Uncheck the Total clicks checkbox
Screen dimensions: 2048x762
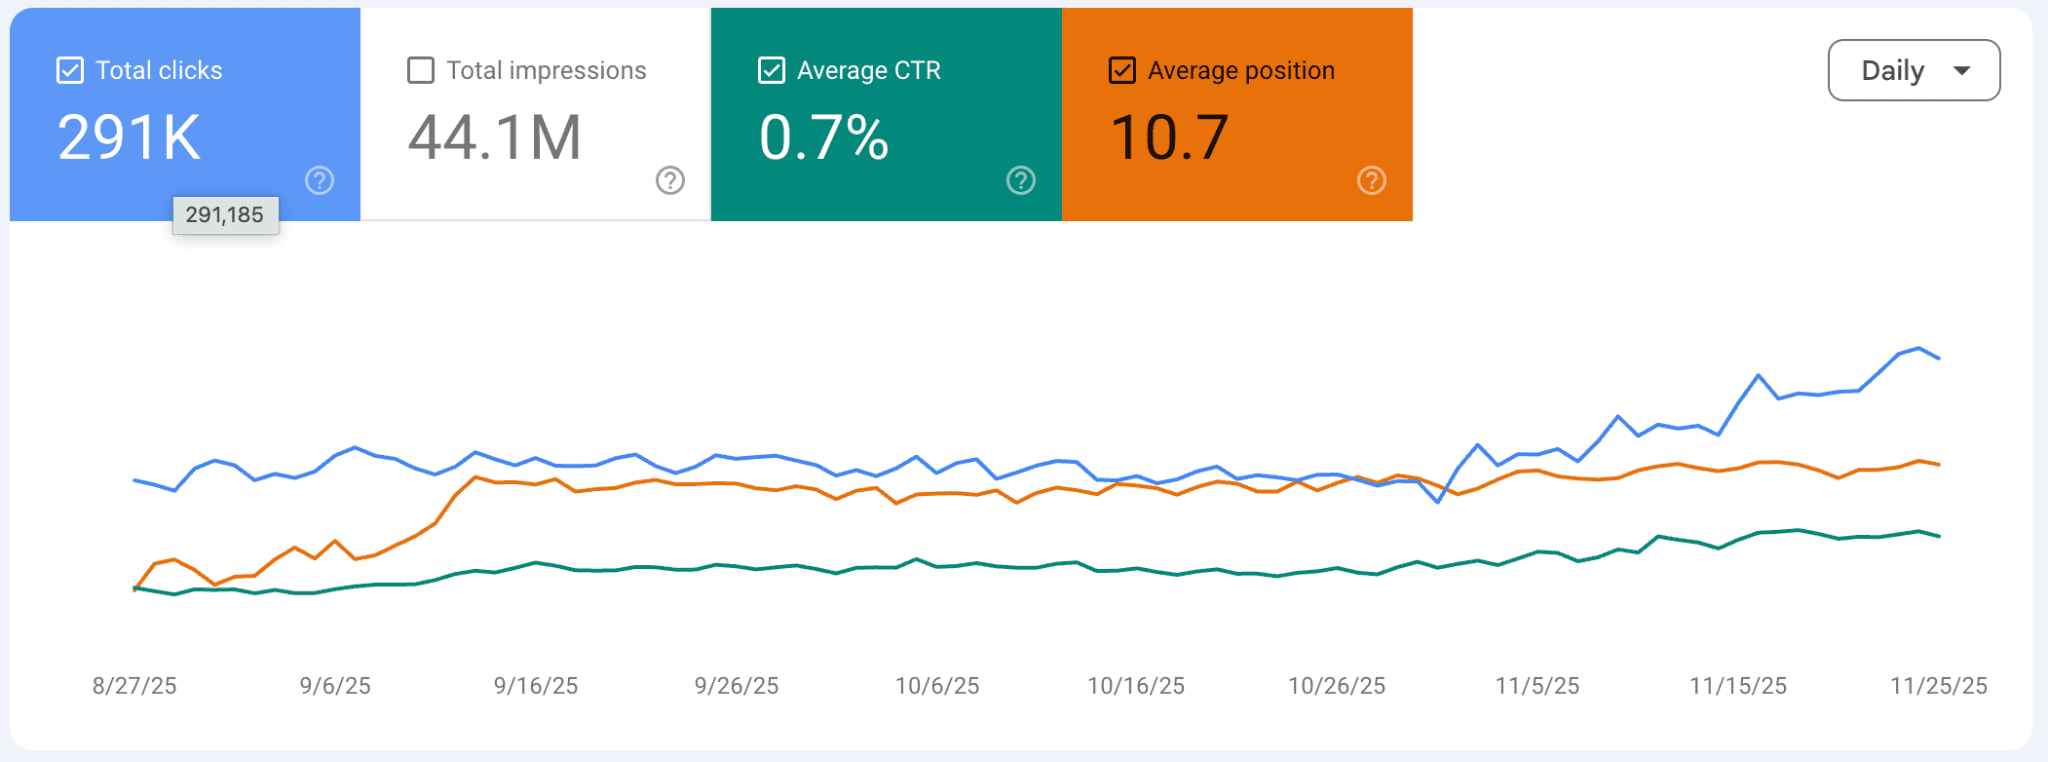coord(70,71)
